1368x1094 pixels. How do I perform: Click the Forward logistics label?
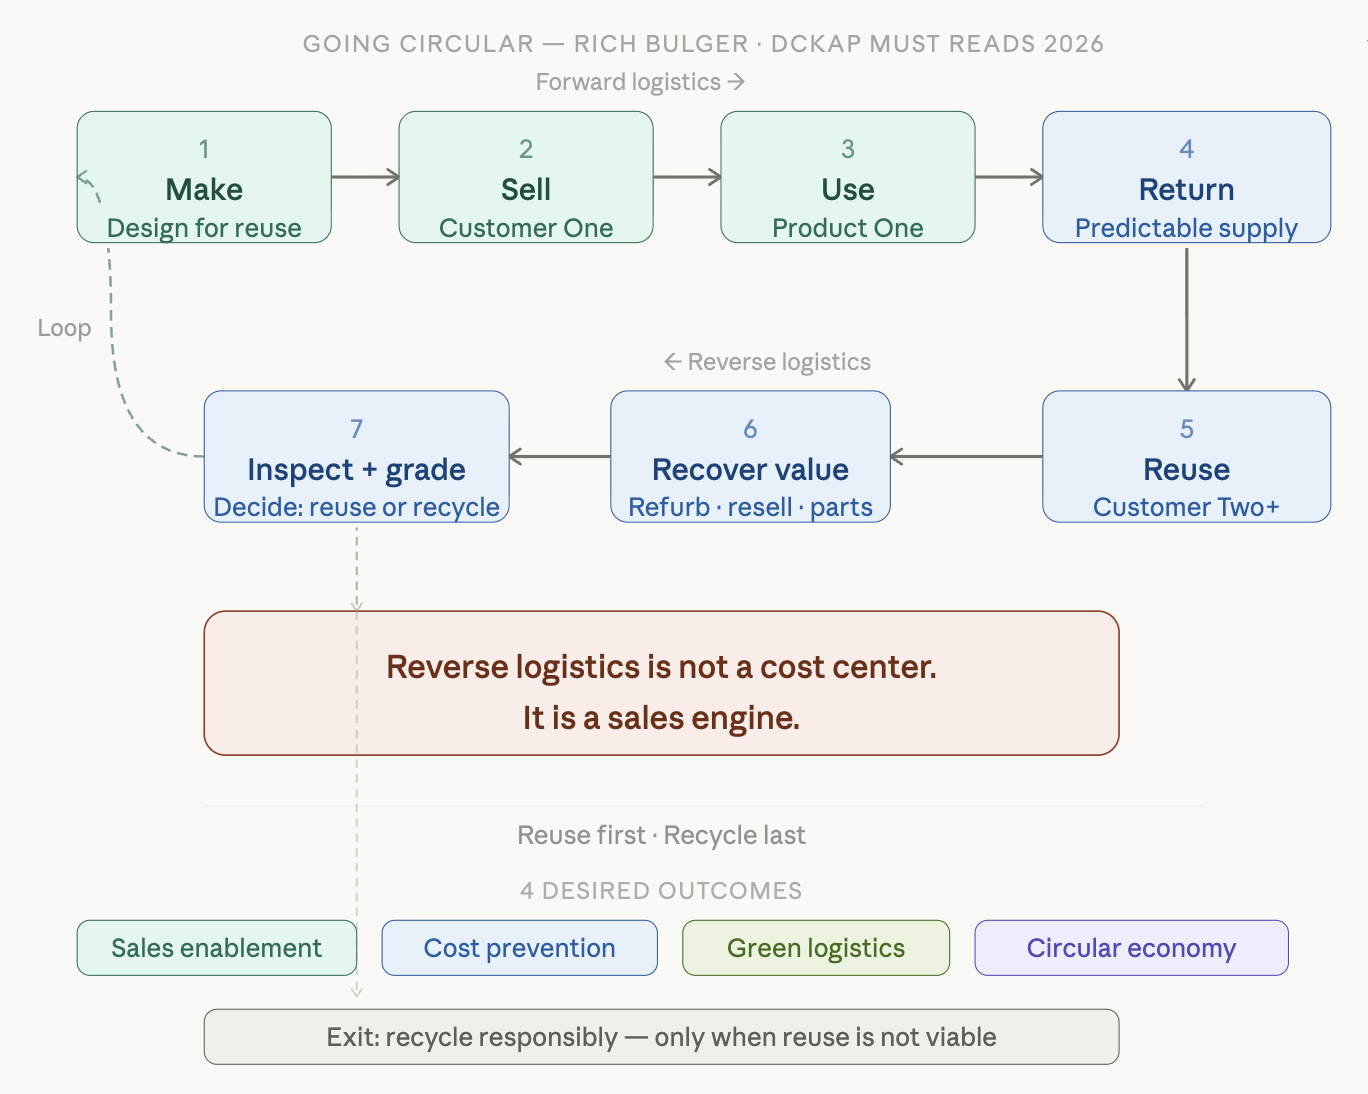pos(639,81)
